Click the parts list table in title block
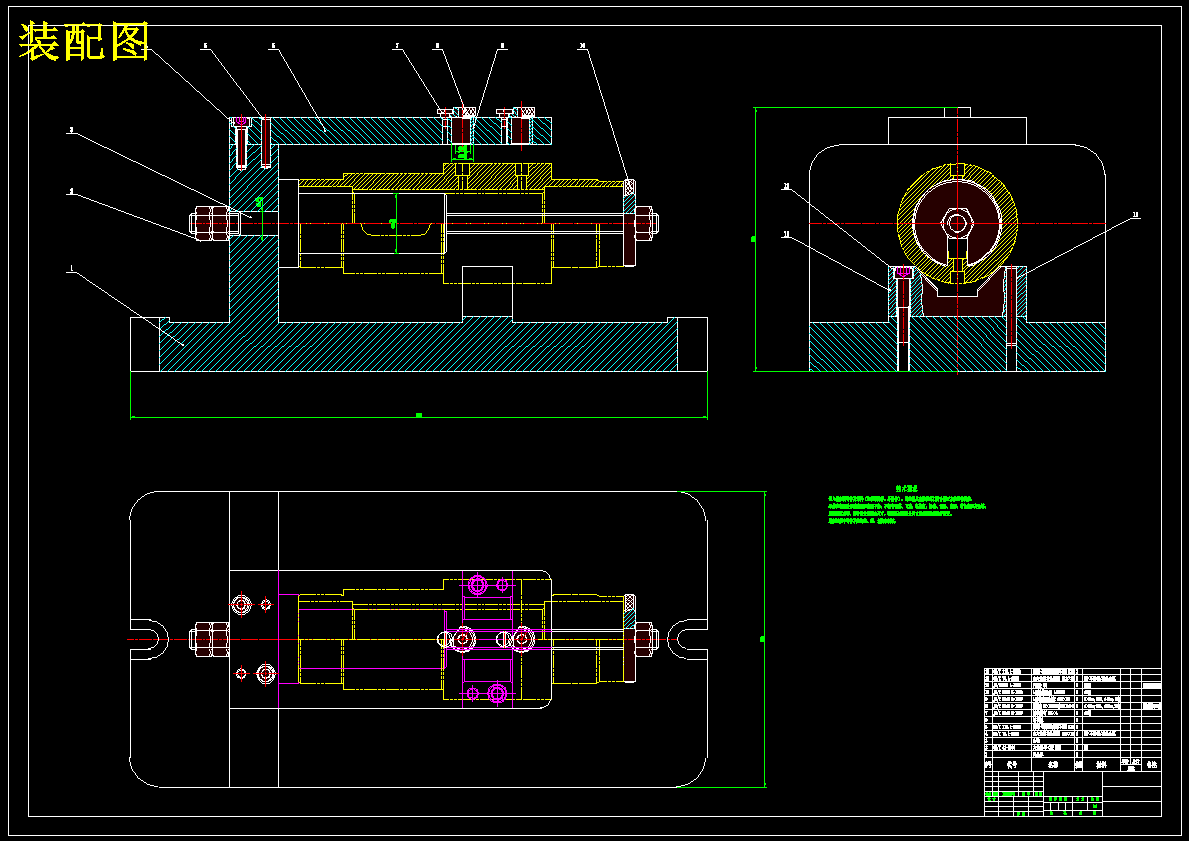1189x841 pixels. pos(1072,719)
